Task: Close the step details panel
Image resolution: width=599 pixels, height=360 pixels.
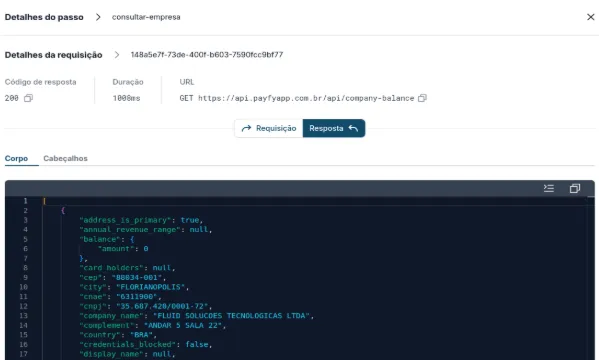Action: (591, 17)
